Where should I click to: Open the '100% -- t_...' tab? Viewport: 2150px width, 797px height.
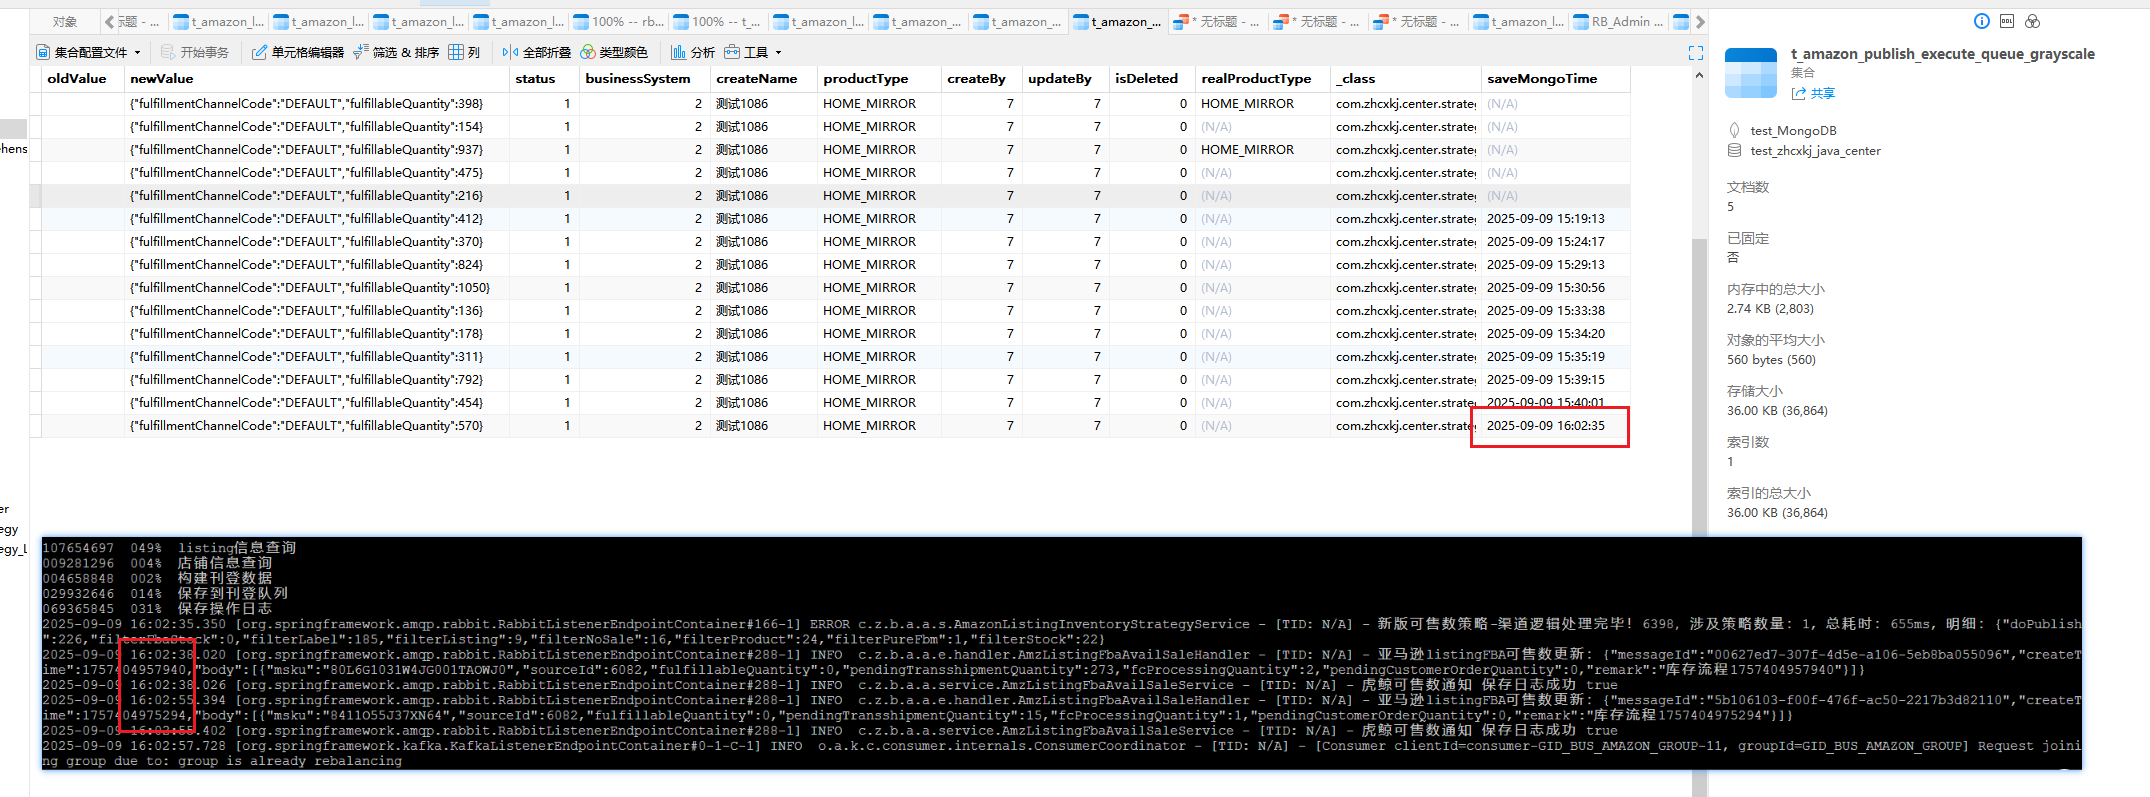pyautogui.click(x=717, y=22)
